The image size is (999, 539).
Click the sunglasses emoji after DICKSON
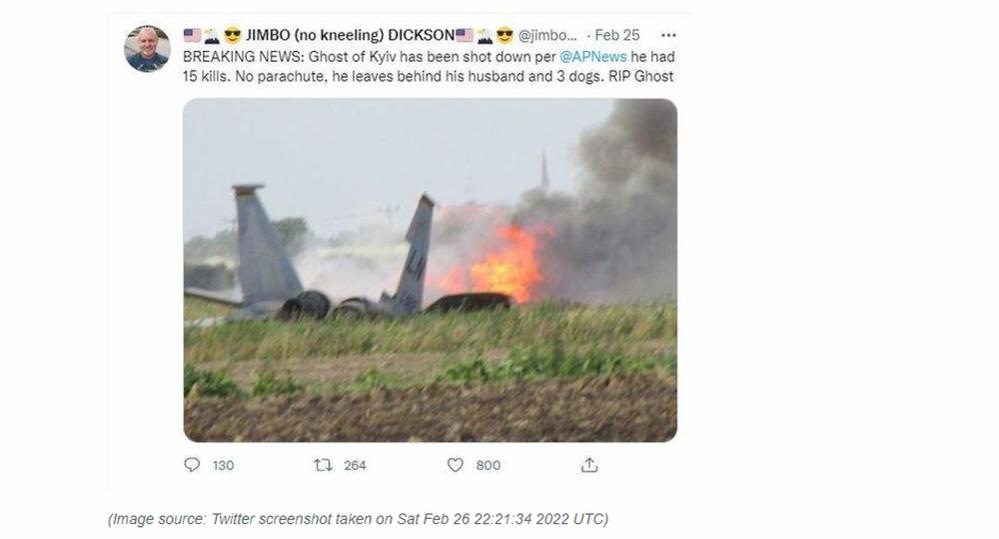(x=505, y=35)
